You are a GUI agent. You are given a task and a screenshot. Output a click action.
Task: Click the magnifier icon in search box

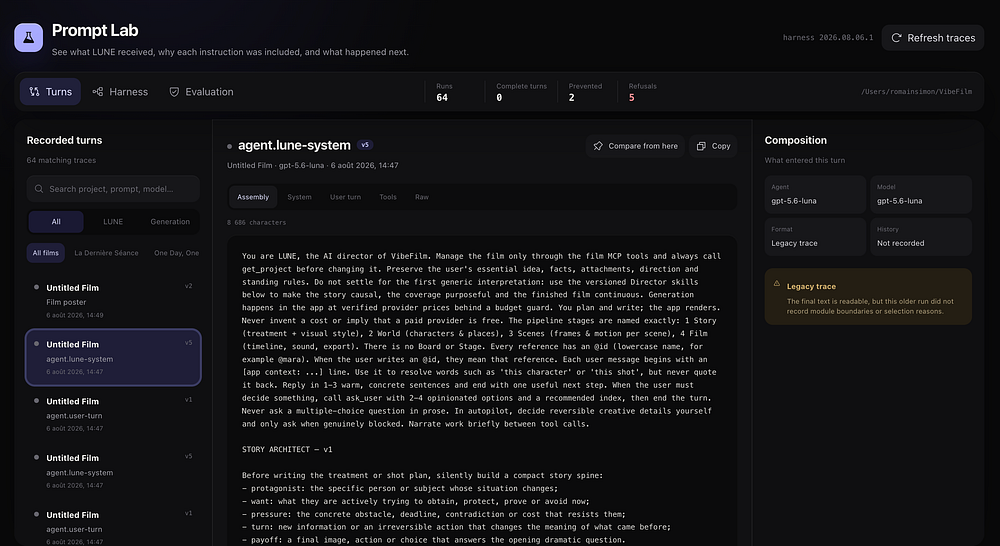click(39, 189)
